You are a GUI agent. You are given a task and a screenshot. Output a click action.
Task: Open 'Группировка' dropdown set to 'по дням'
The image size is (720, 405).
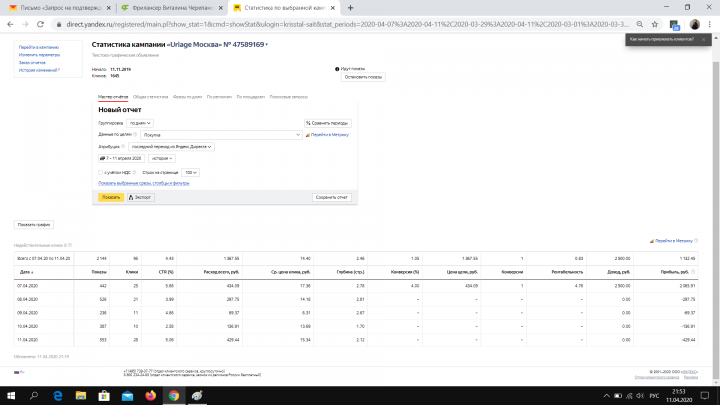(140, 123)
